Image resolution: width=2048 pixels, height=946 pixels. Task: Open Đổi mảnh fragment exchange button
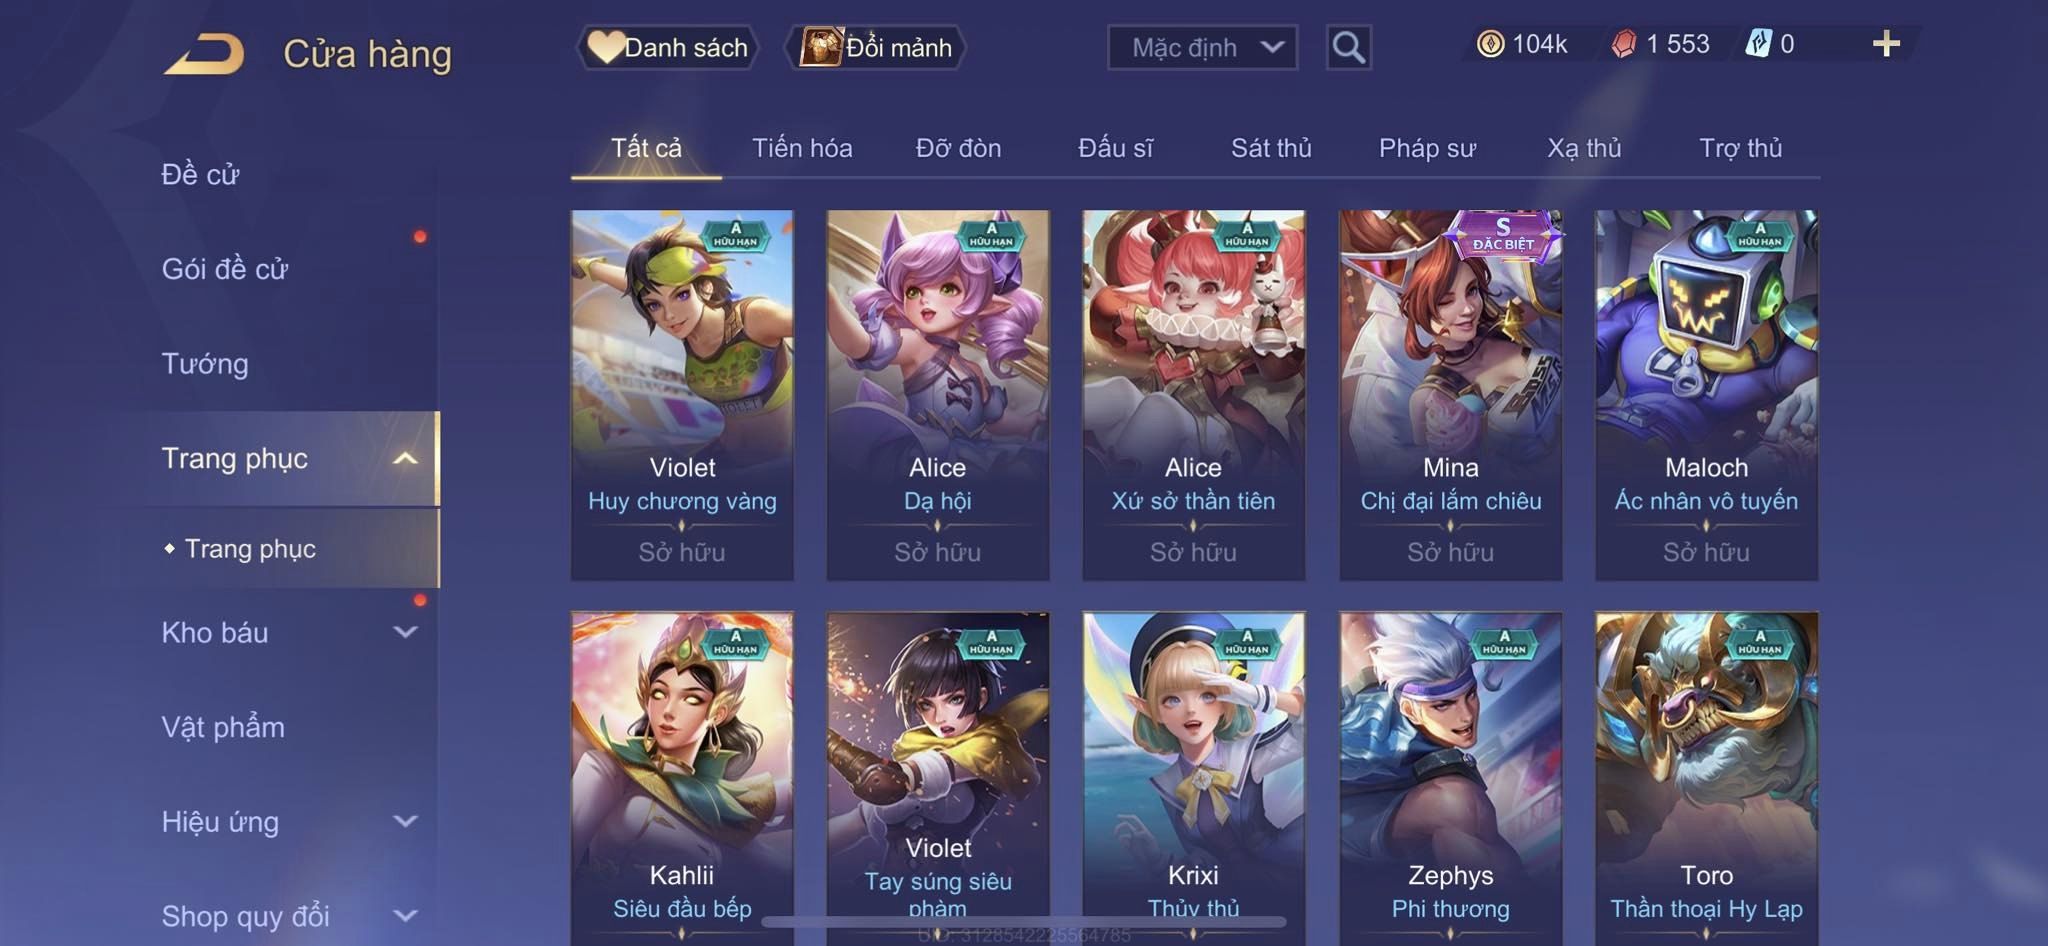[876, 47]
